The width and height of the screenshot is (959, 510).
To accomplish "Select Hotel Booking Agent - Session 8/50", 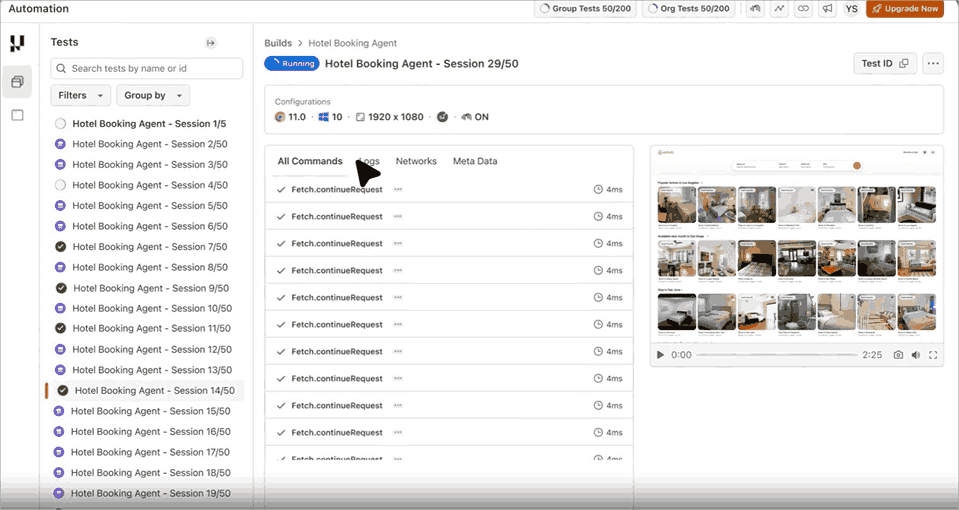I will (x=150, y=267).
